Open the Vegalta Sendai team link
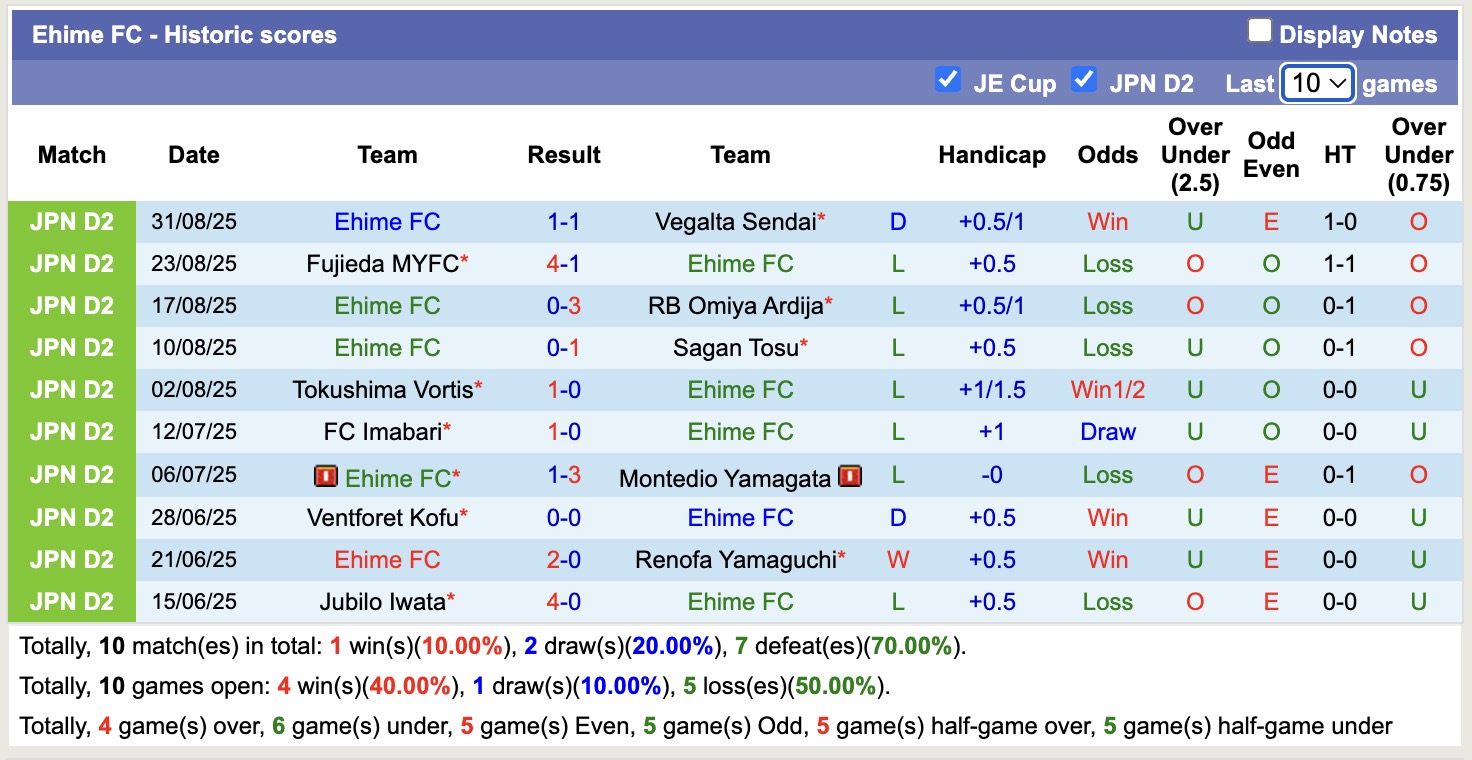Viewport: 1472px width, 760px height. (x=736, y=222)
